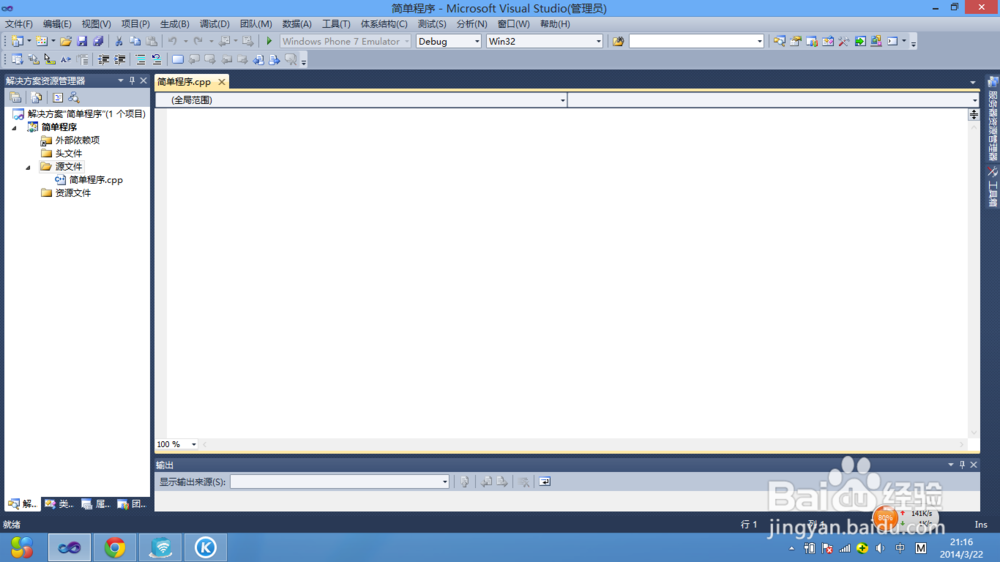
Task: Switch to the 团.. team explorer tab
Action: coord(132,504)
